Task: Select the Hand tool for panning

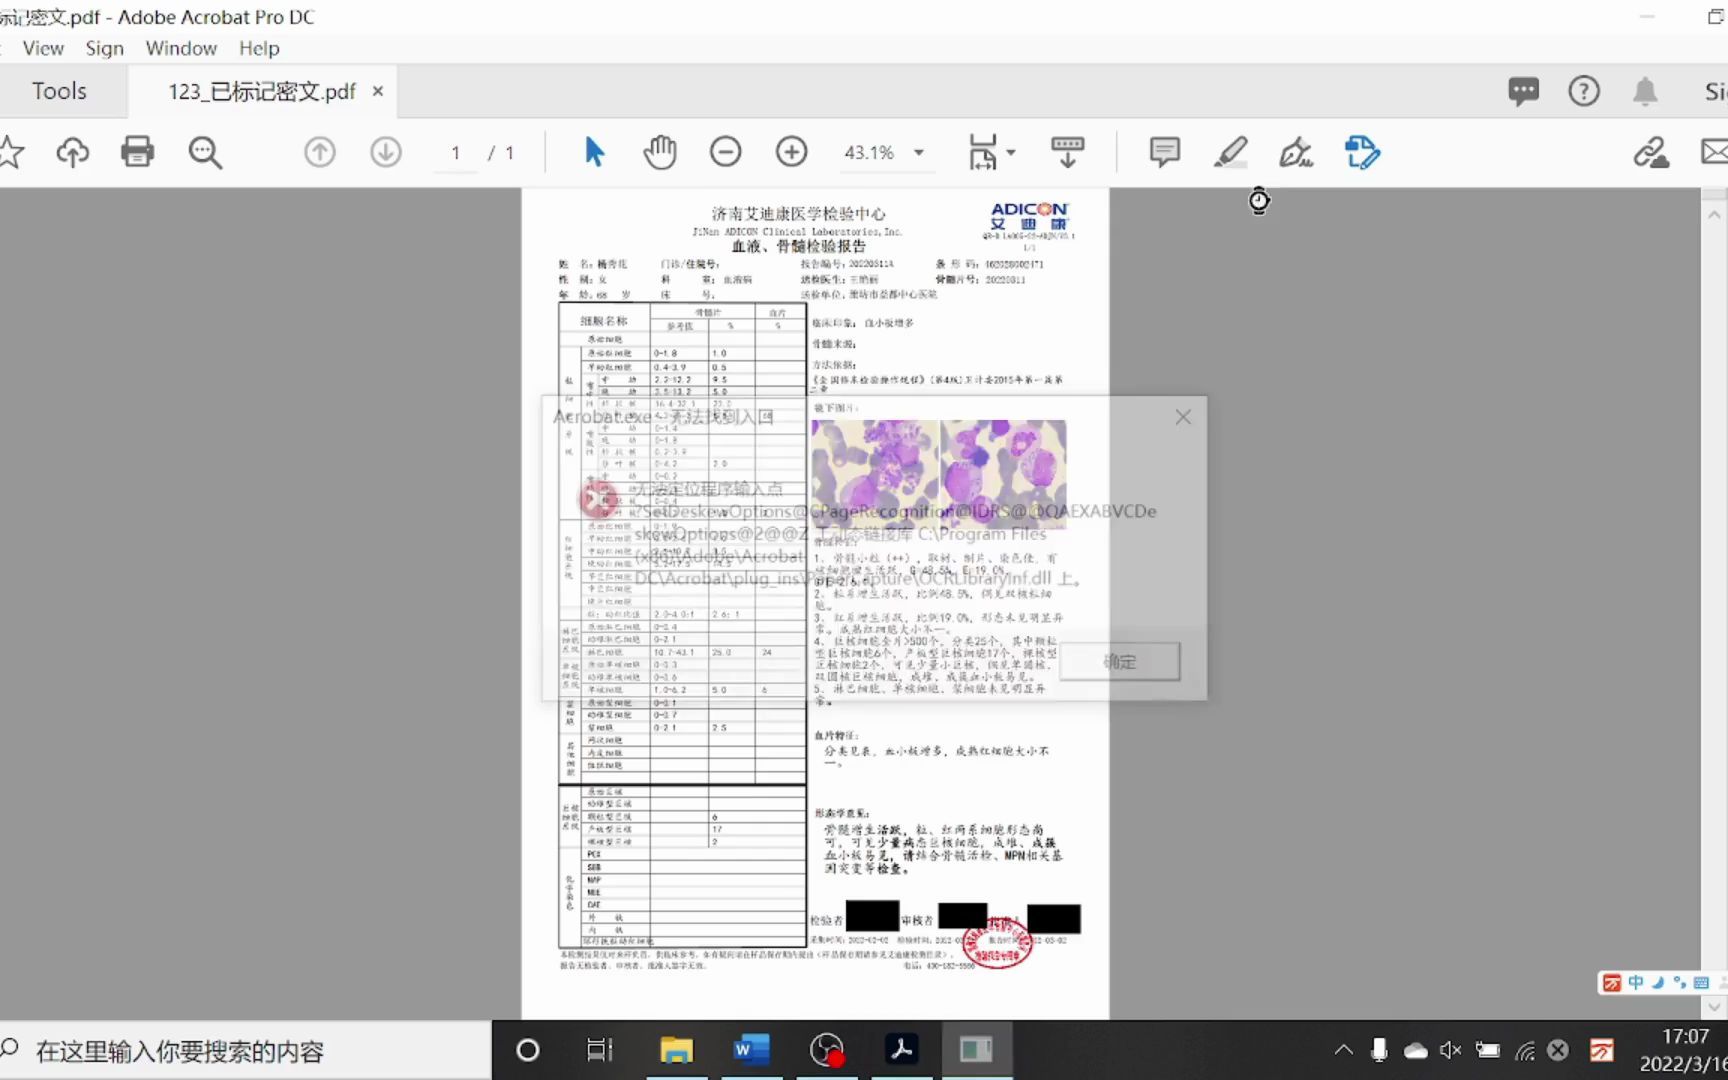Action: 660,152
